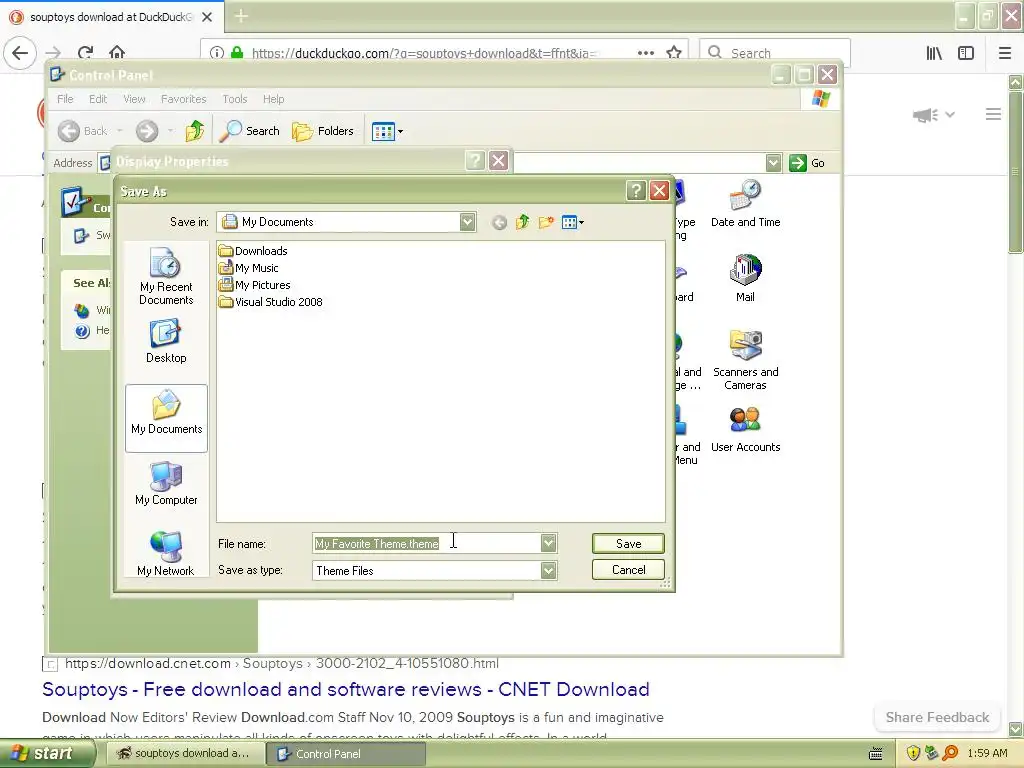Open page actions three-dot menu
The image size is (1024, 768).
pyautogui.click(x=646, y=53)
